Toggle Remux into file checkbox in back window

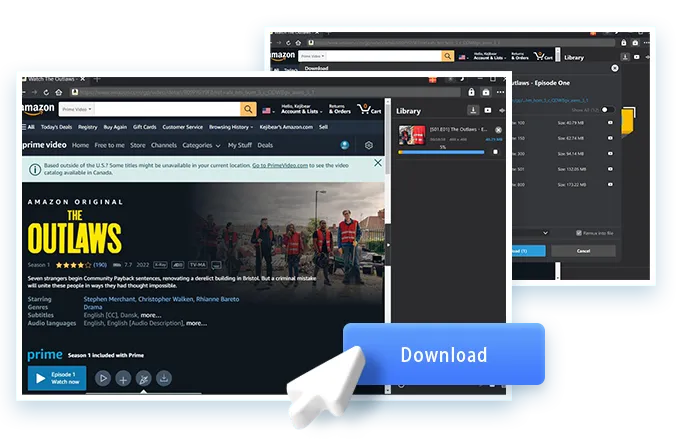point(579,233)
